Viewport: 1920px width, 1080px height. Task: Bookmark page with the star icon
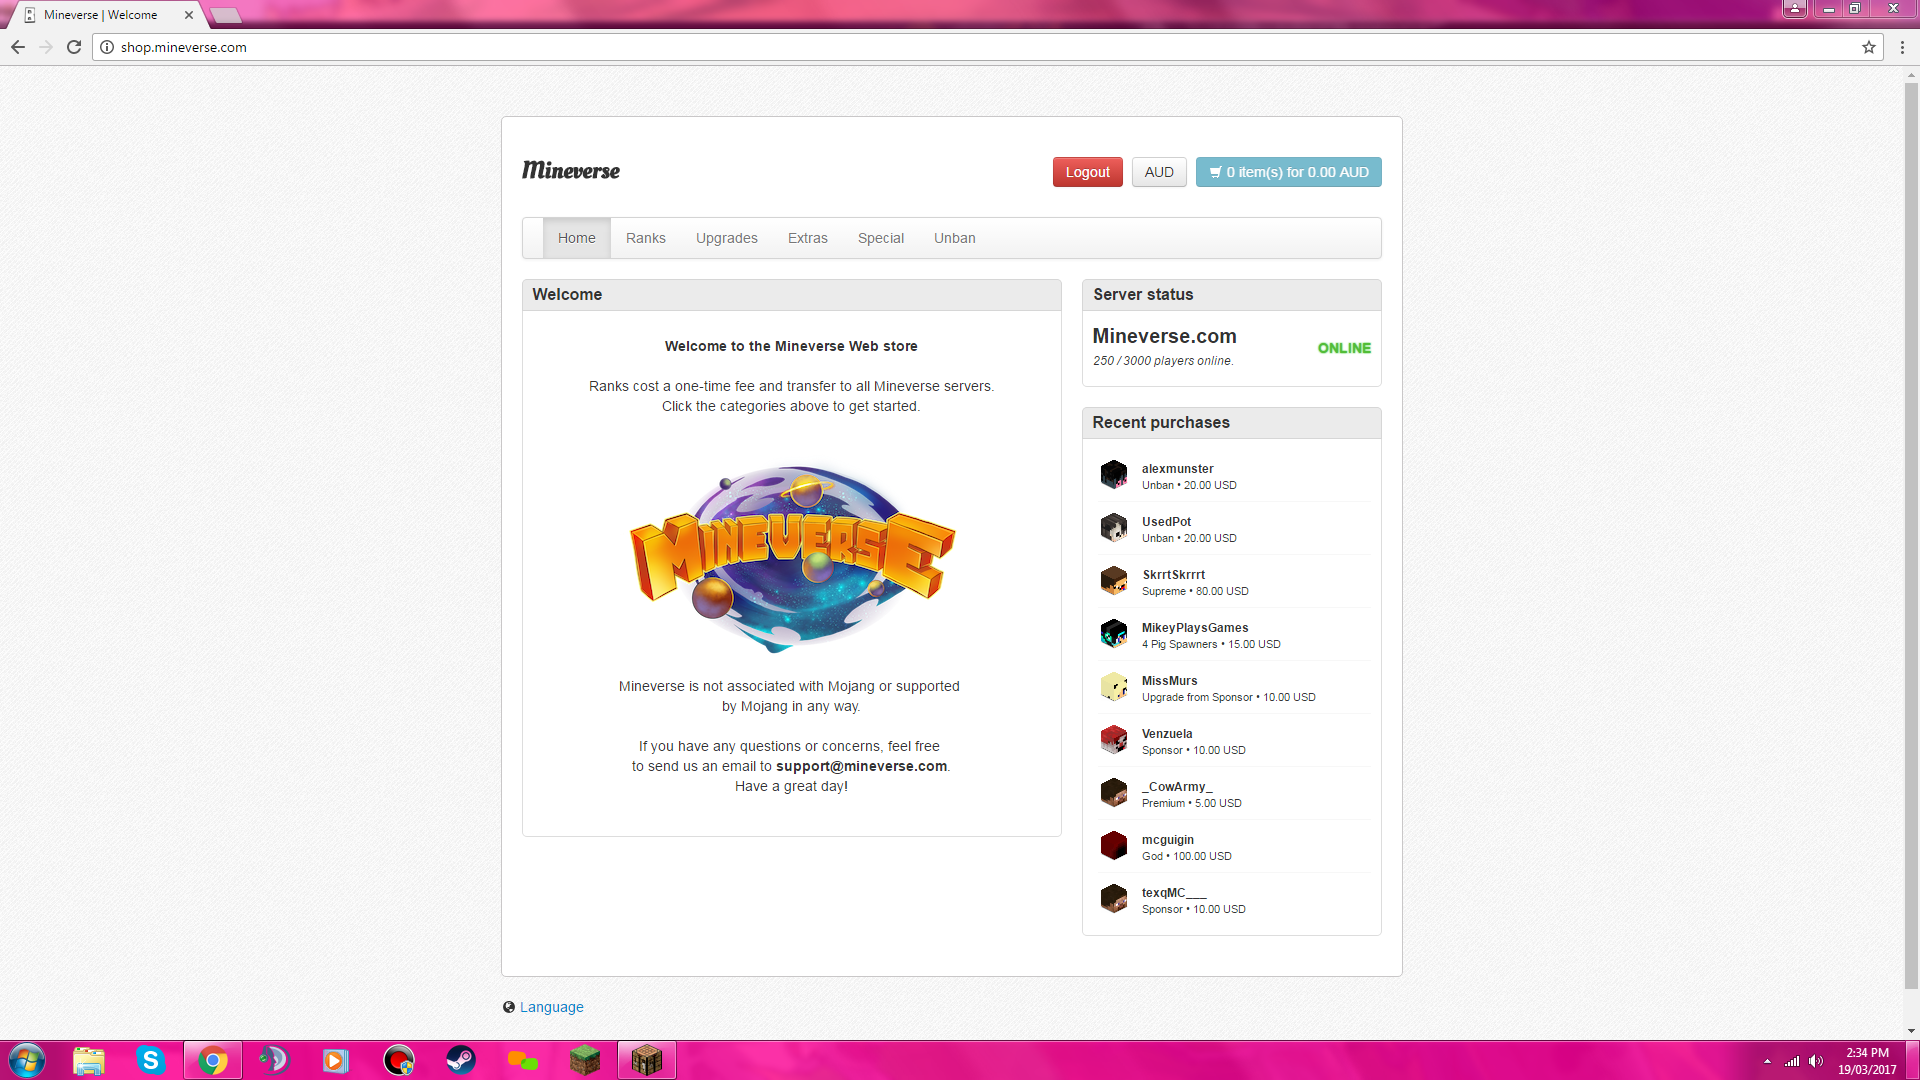coord(1868,47)
